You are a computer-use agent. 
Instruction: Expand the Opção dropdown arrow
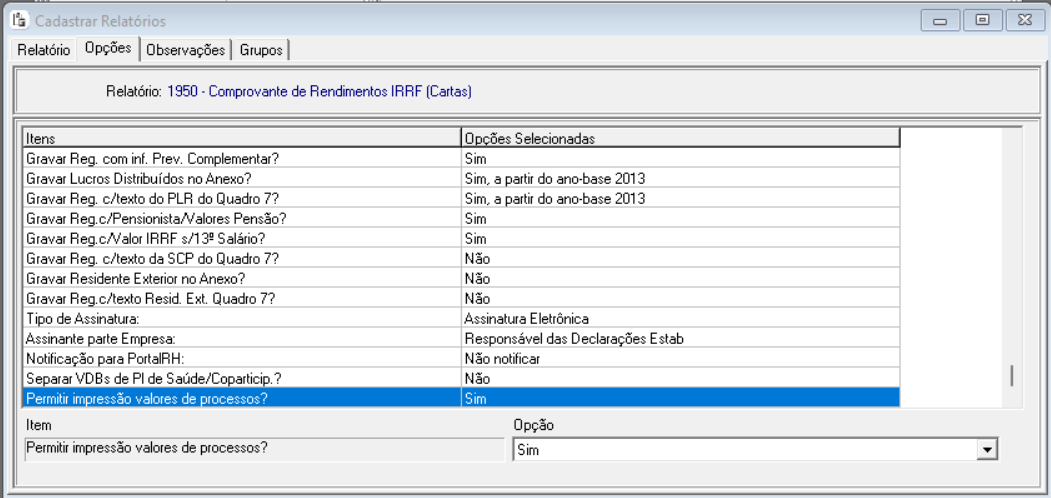pyautogui.click(x=988, y=451)
